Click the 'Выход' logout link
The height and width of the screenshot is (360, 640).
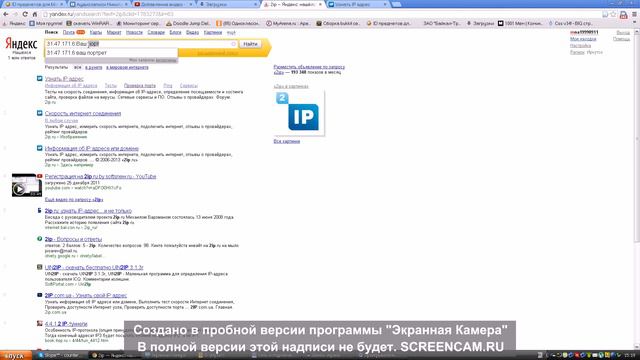point(623,32)
